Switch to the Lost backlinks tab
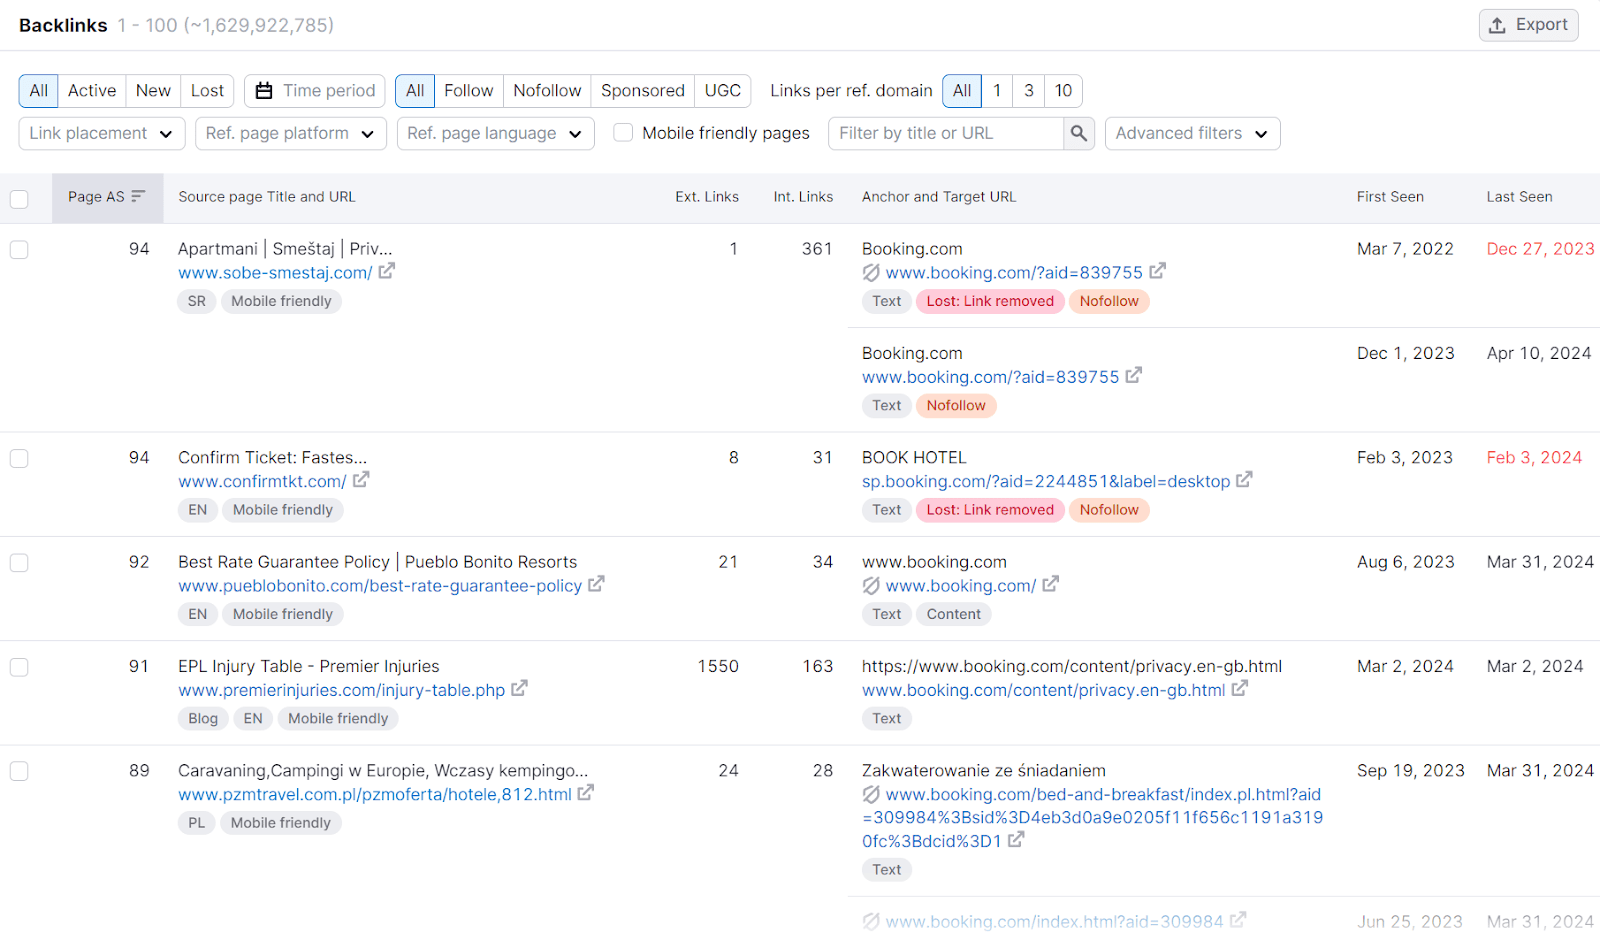Image resolution: width=1600 pixels, height=948 pixels. 208,91
